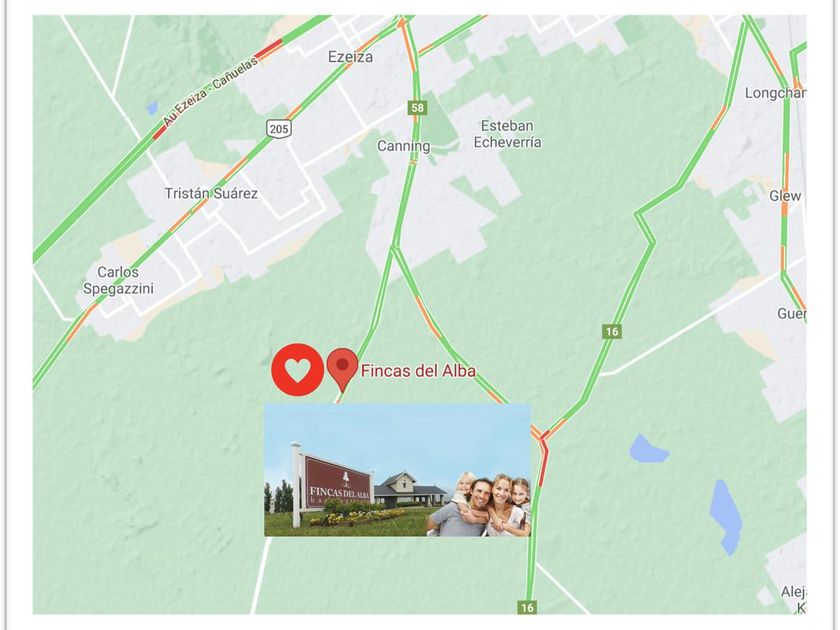Click the Longchamps label at map edge
The height and width of the screenshot is (630, 840).
tap(775, 93)
